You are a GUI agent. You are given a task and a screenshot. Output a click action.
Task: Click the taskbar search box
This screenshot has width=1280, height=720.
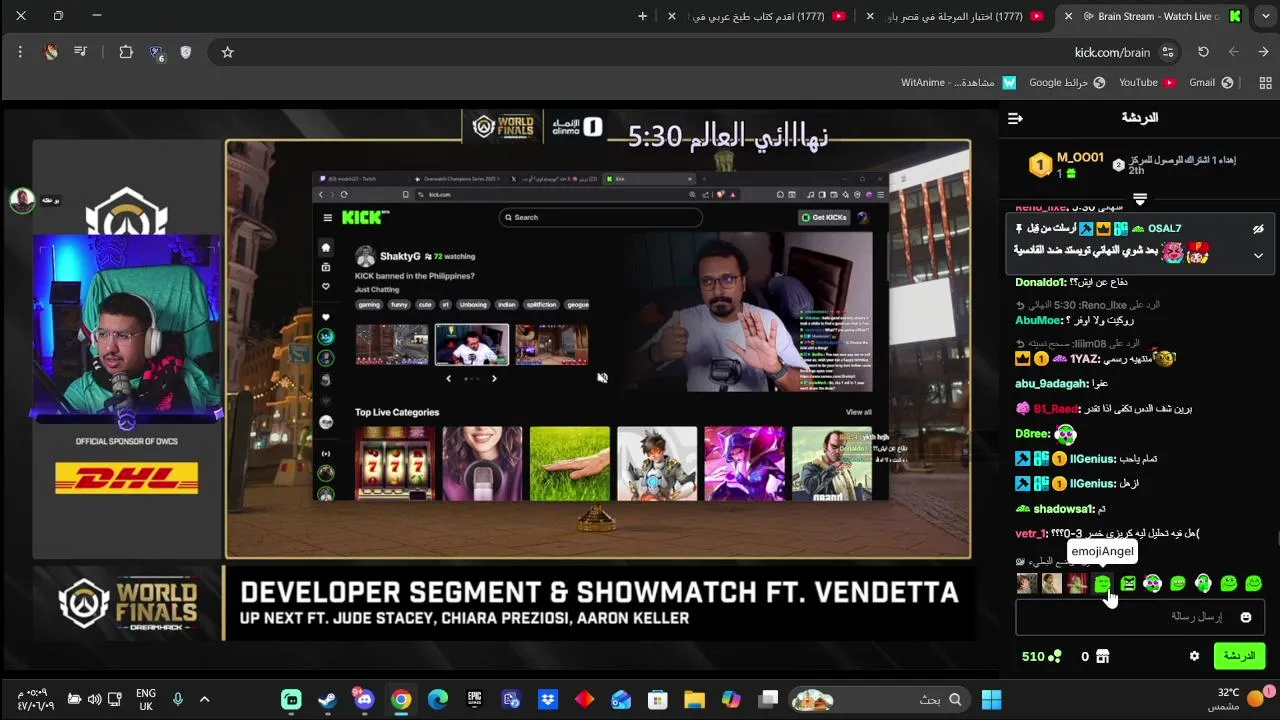pyautogui.click(x=879, y=699)
